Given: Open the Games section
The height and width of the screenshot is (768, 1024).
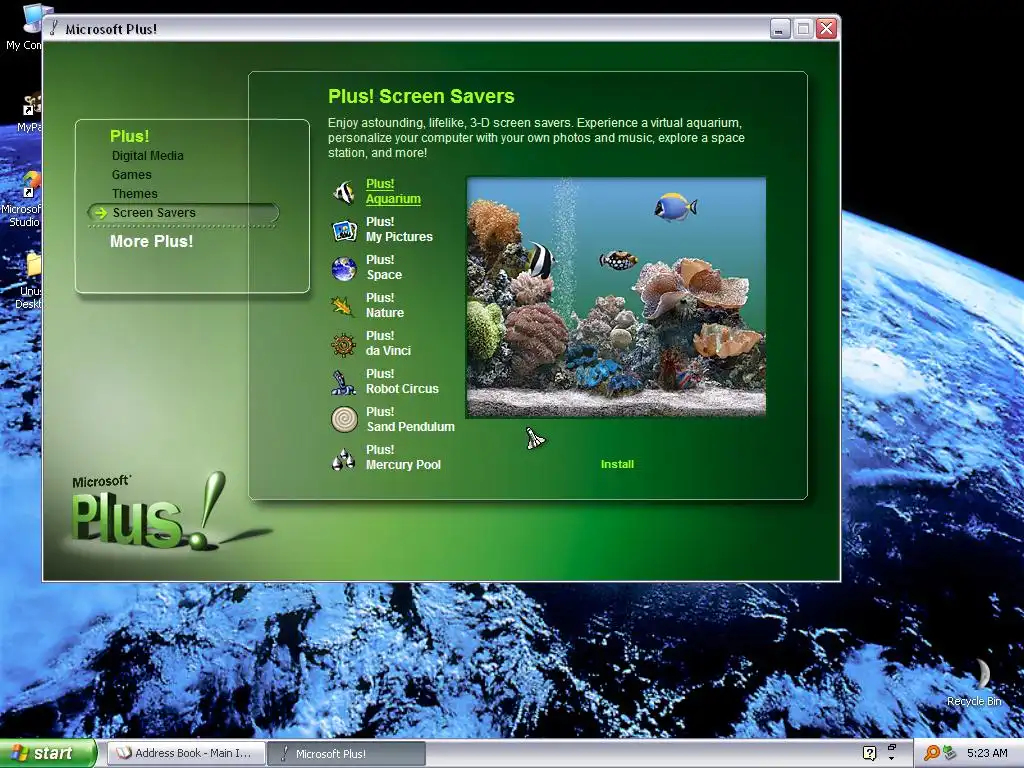Looking at the screenshot, I should (131, 174).
